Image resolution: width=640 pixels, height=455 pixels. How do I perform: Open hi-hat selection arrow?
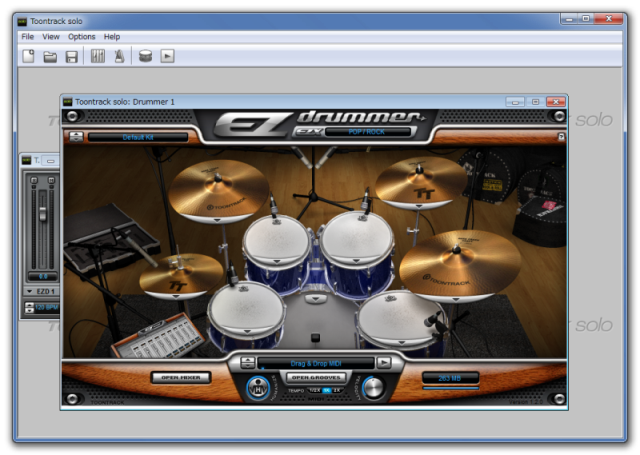(176, 297)
